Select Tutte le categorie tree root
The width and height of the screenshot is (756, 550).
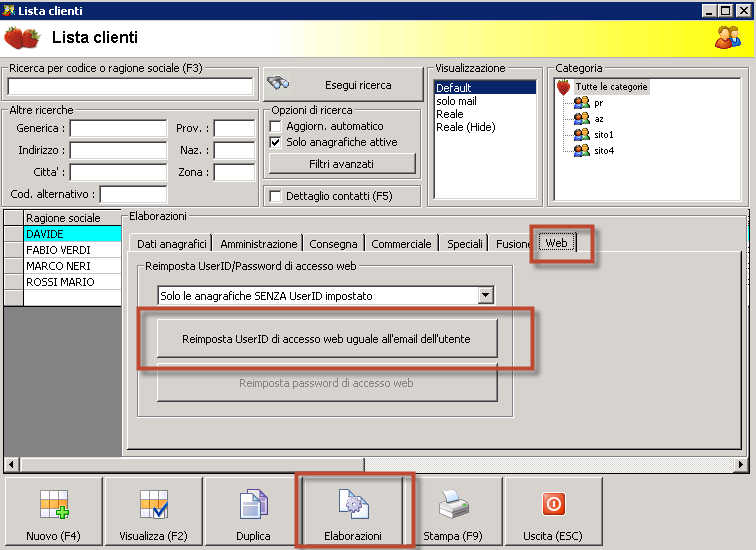[611, 87]
